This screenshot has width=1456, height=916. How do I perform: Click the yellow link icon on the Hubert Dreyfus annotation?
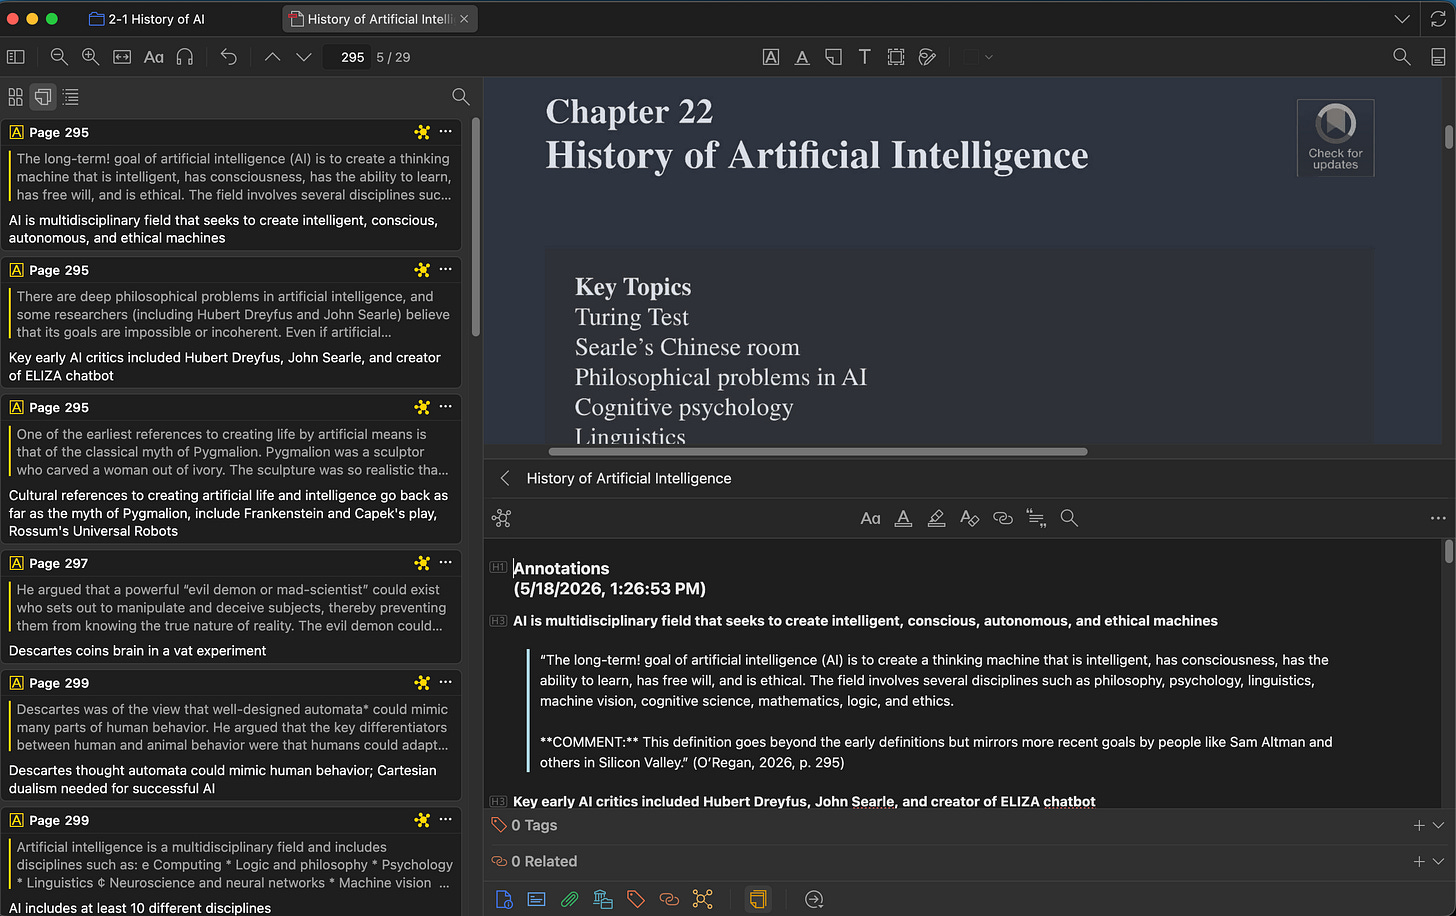pos(422,270)
